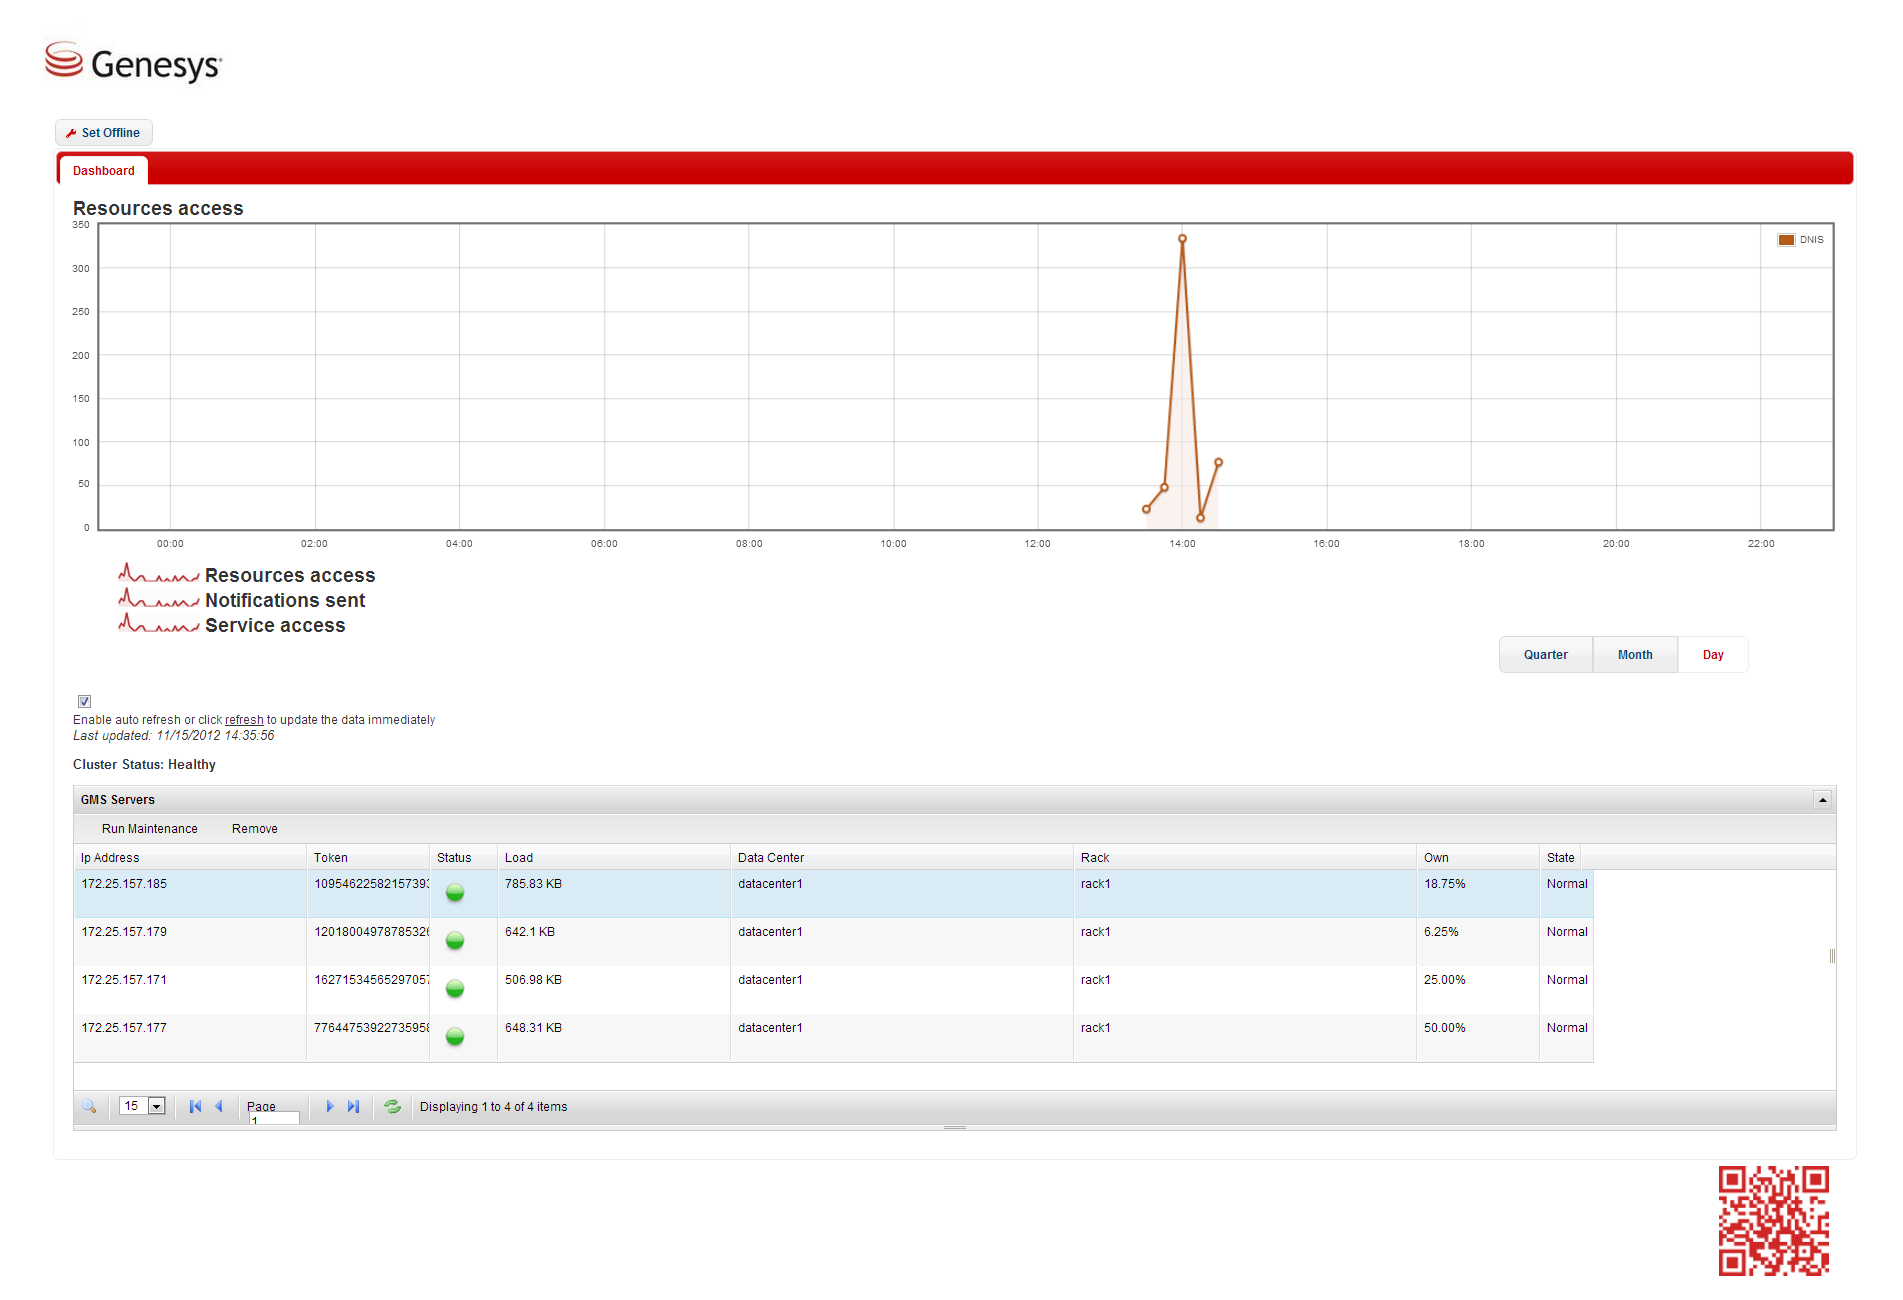The image size is (1903, 1300).
Task: Go to the next page arrow
Action: click(x=329, y=1106)
